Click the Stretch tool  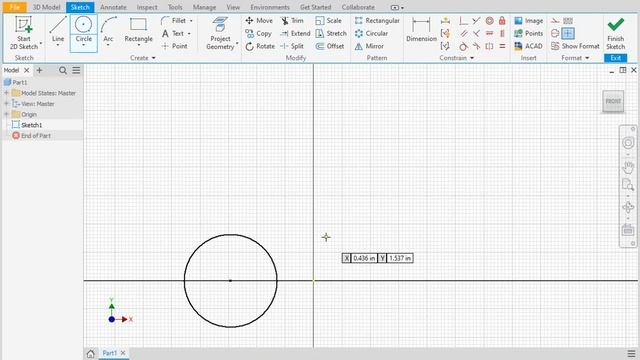331,33
